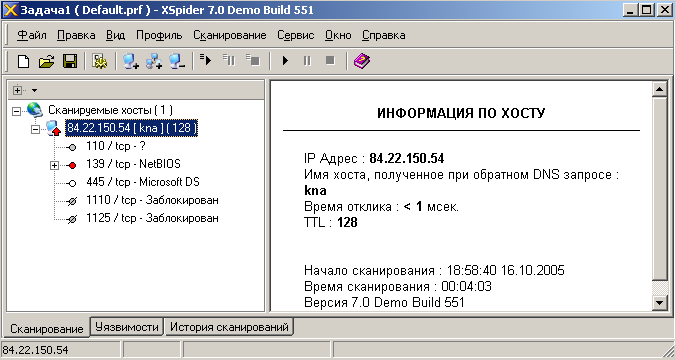Click the globe icon of Сканируемые хосты

[x=35, y=110]
